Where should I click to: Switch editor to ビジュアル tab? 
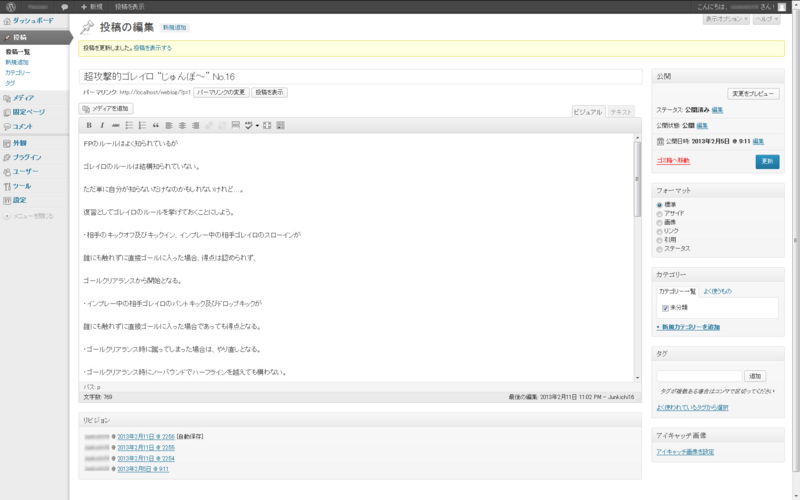pyautogui.click(x=588, y=112)
